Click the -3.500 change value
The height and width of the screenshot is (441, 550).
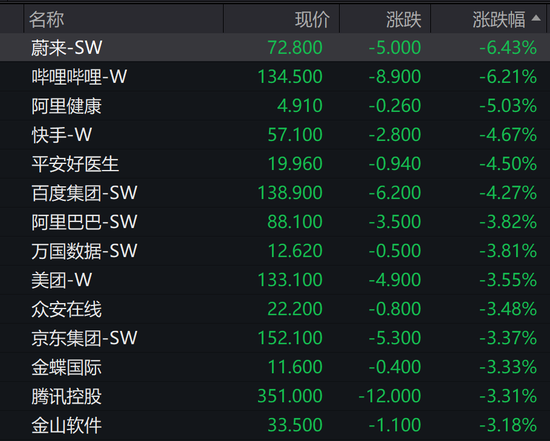coord(395,222)
